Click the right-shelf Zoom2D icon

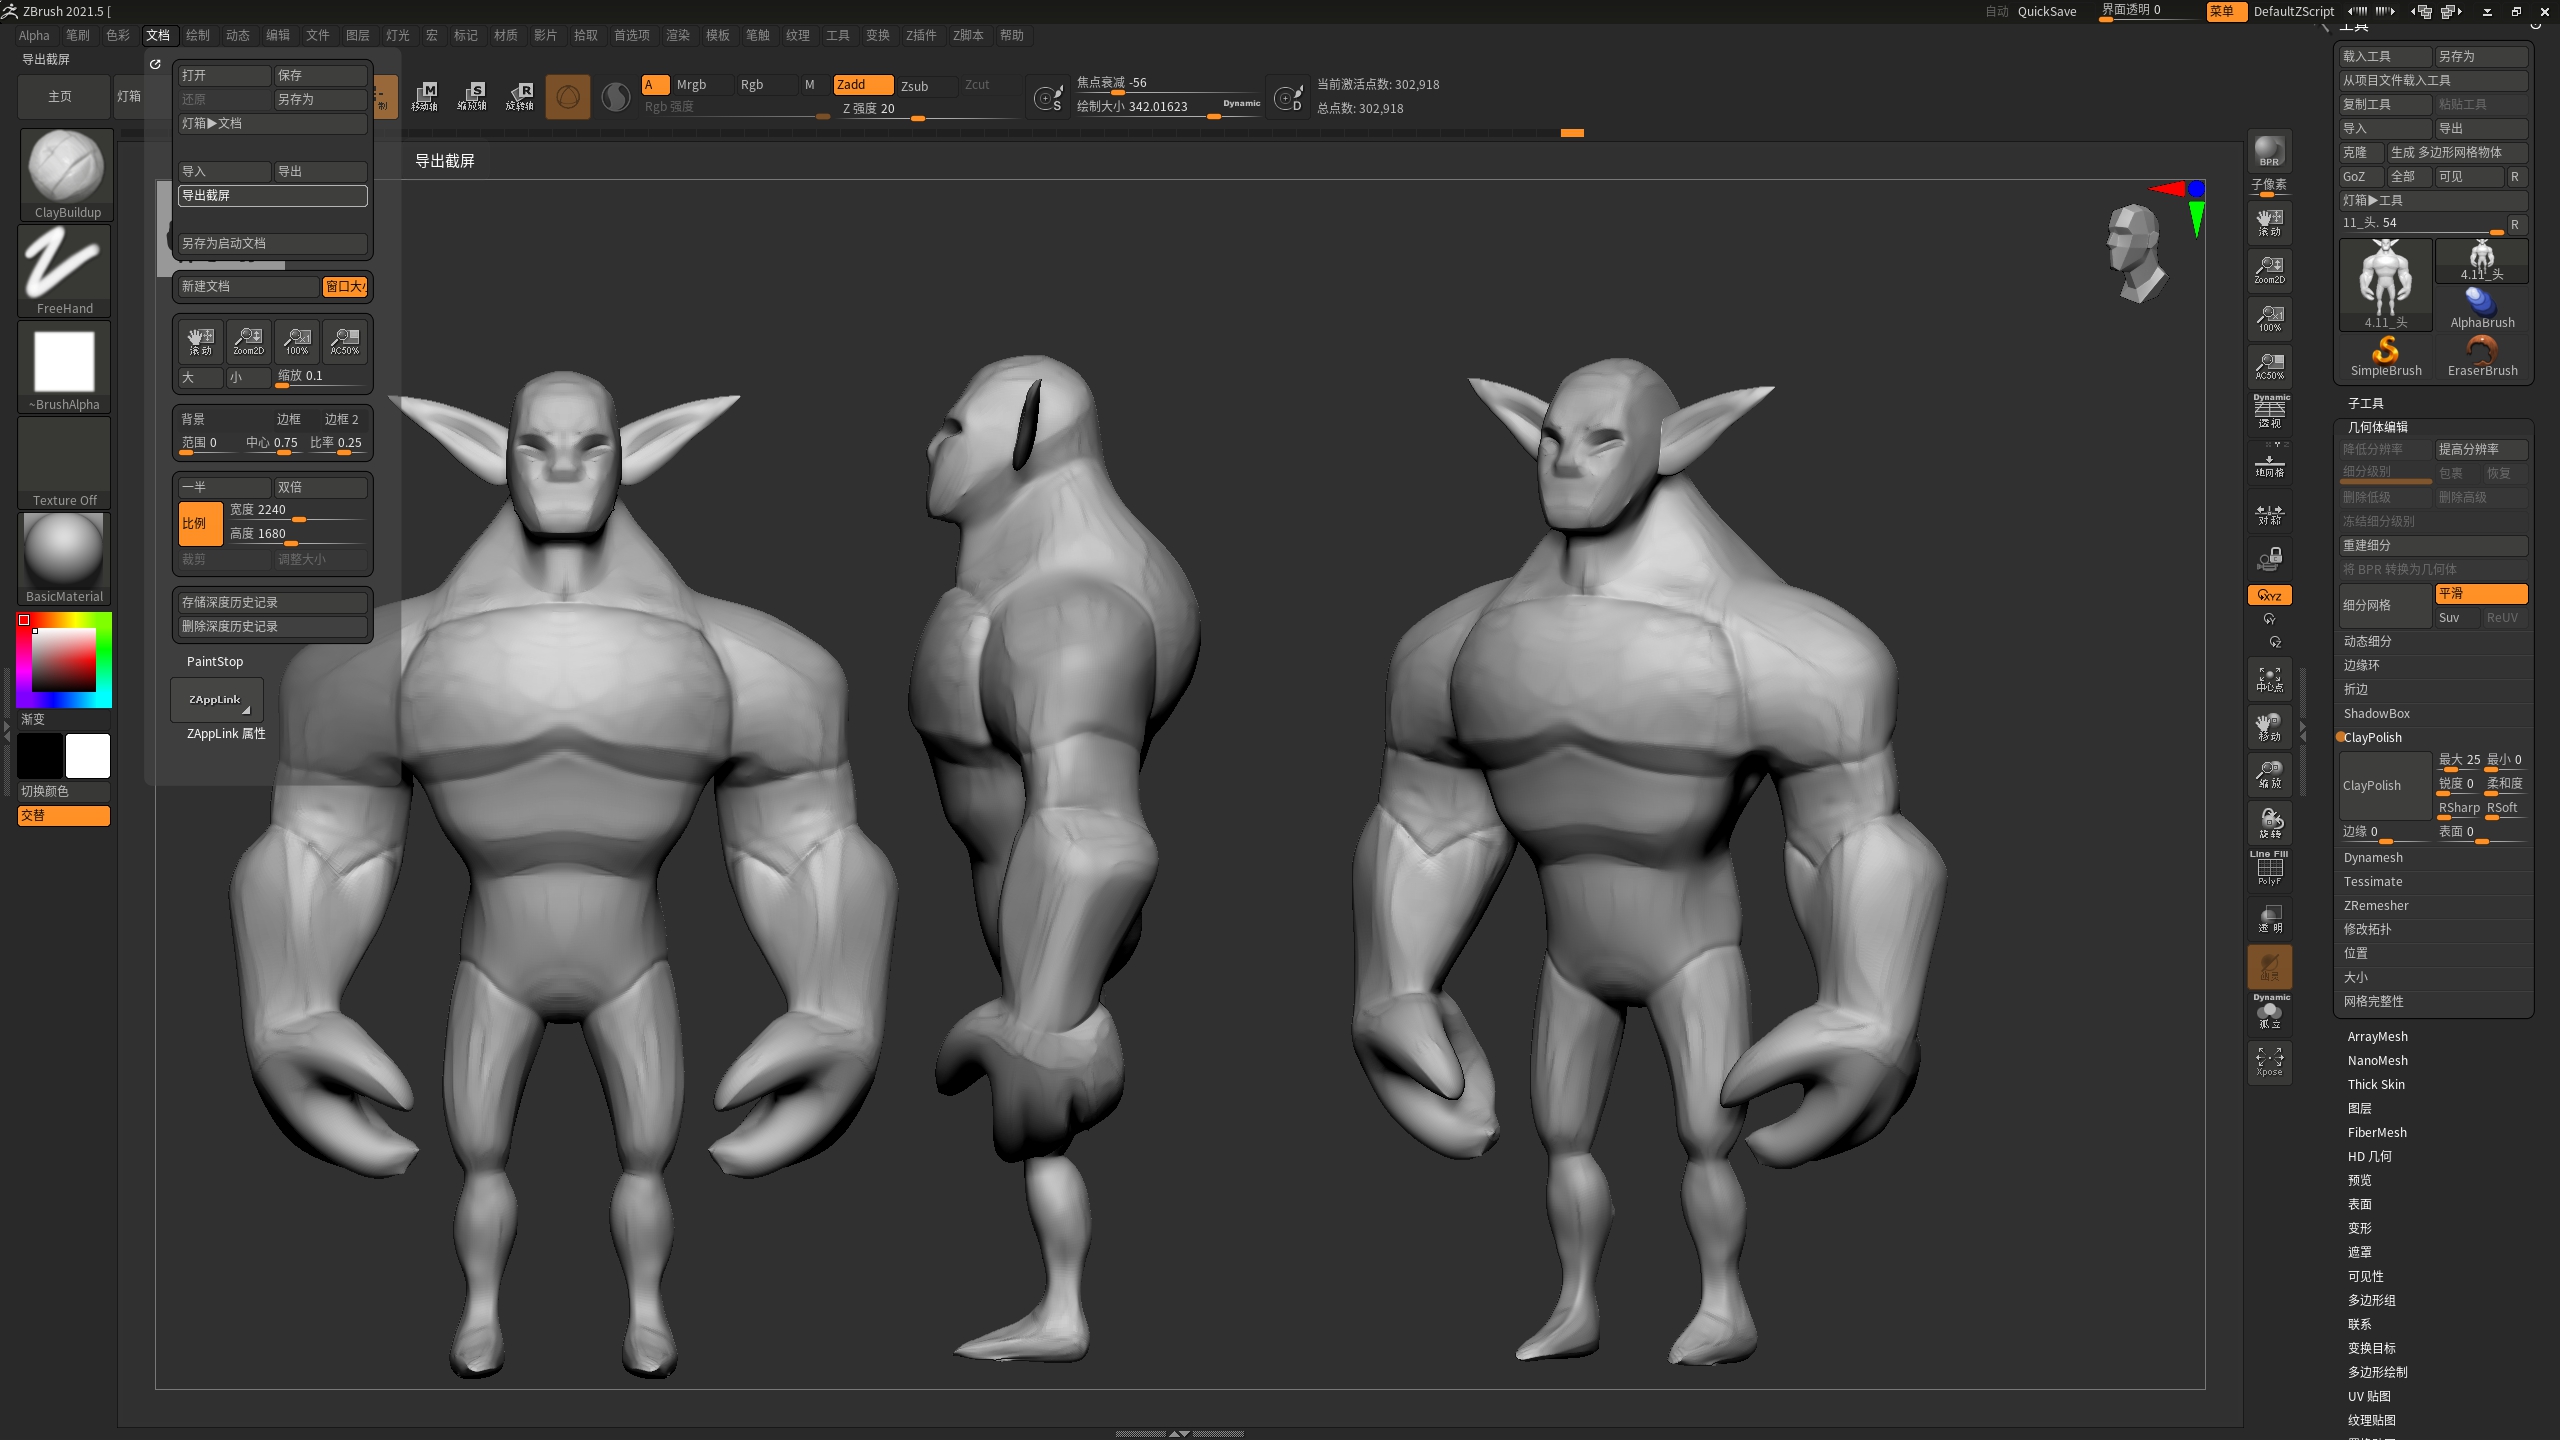coord(2269,270)
